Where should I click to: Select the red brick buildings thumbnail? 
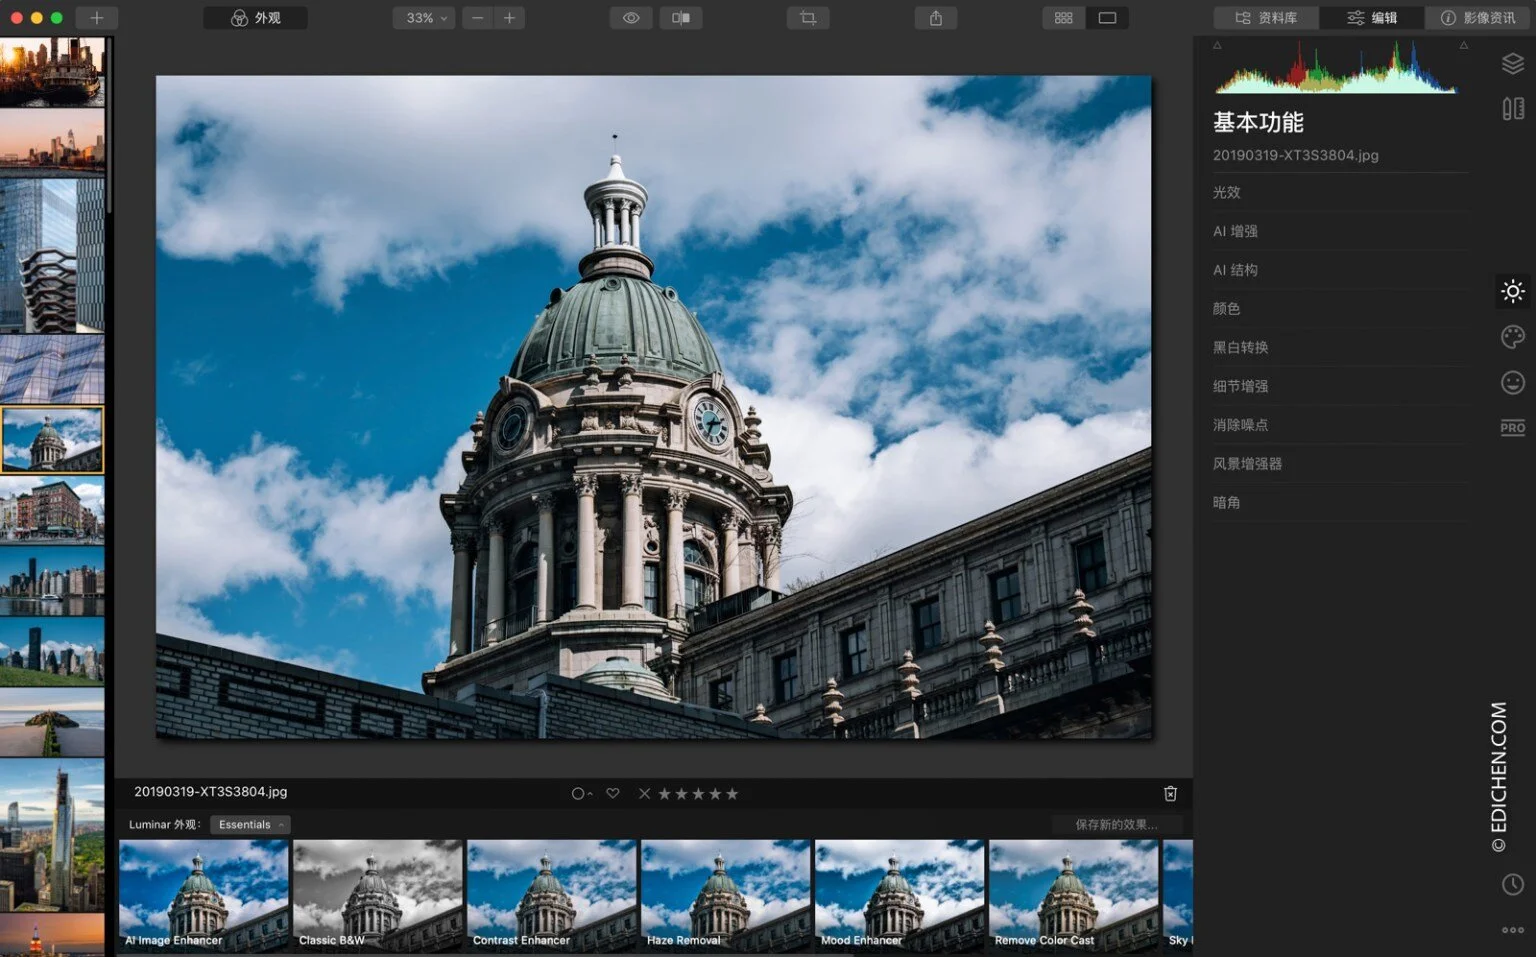coord(52,510)
